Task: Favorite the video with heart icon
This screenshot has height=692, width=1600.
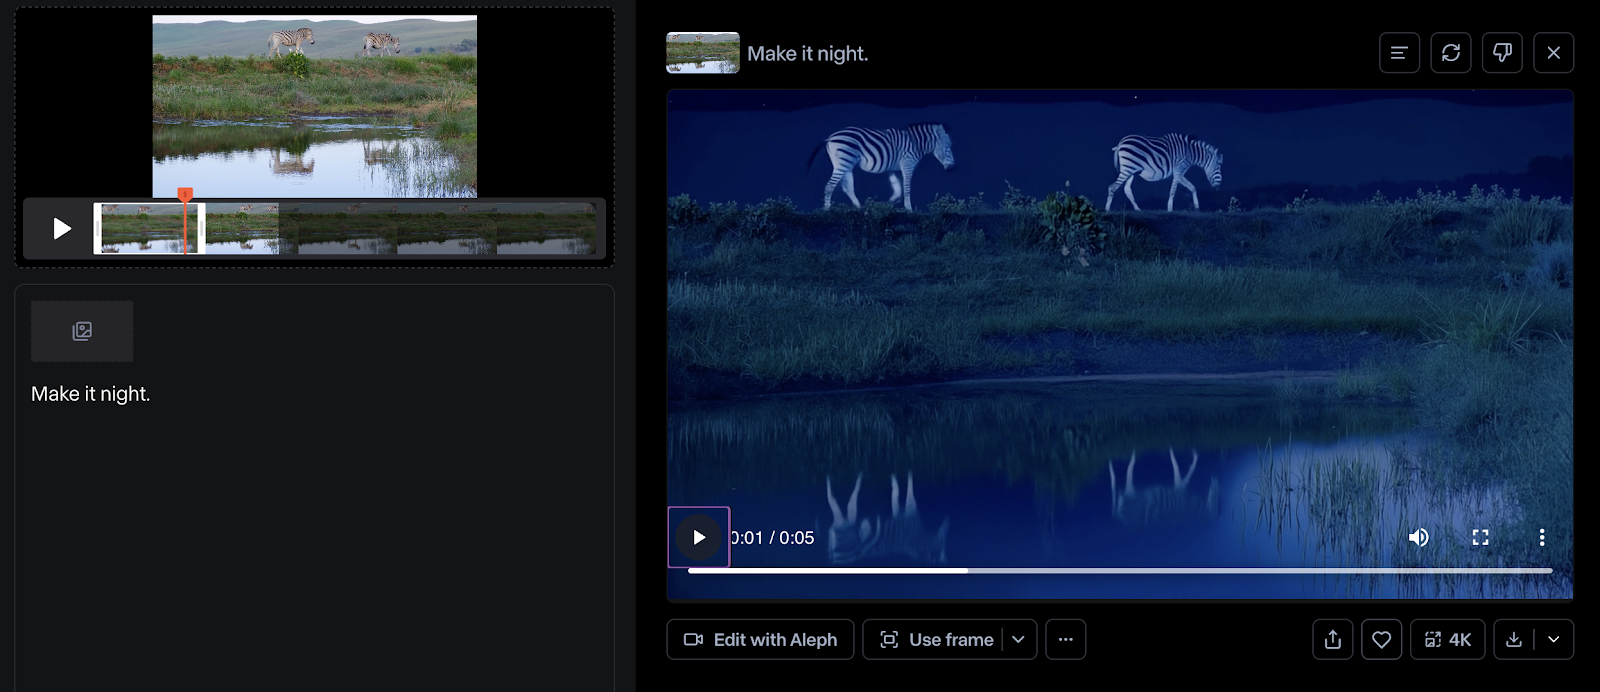Action: [1381, 640]
